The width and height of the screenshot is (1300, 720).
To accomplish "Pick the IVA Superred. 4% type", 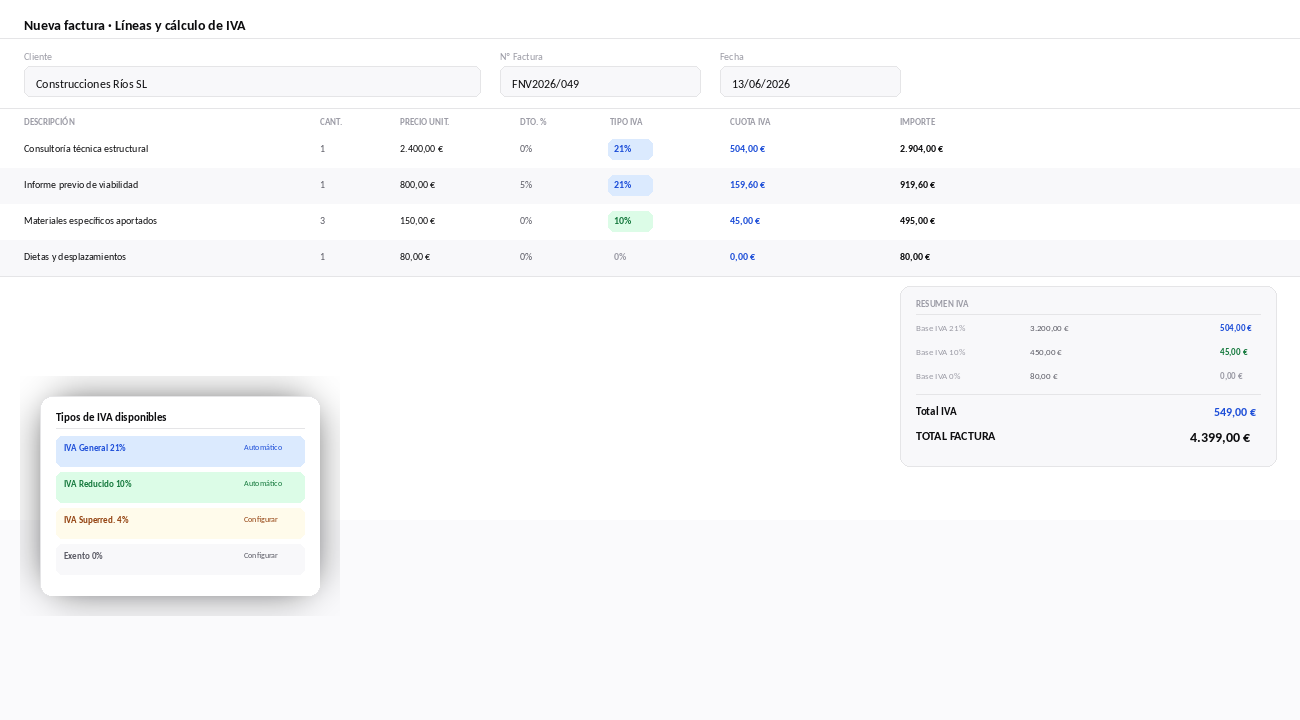I will [180, 523].
